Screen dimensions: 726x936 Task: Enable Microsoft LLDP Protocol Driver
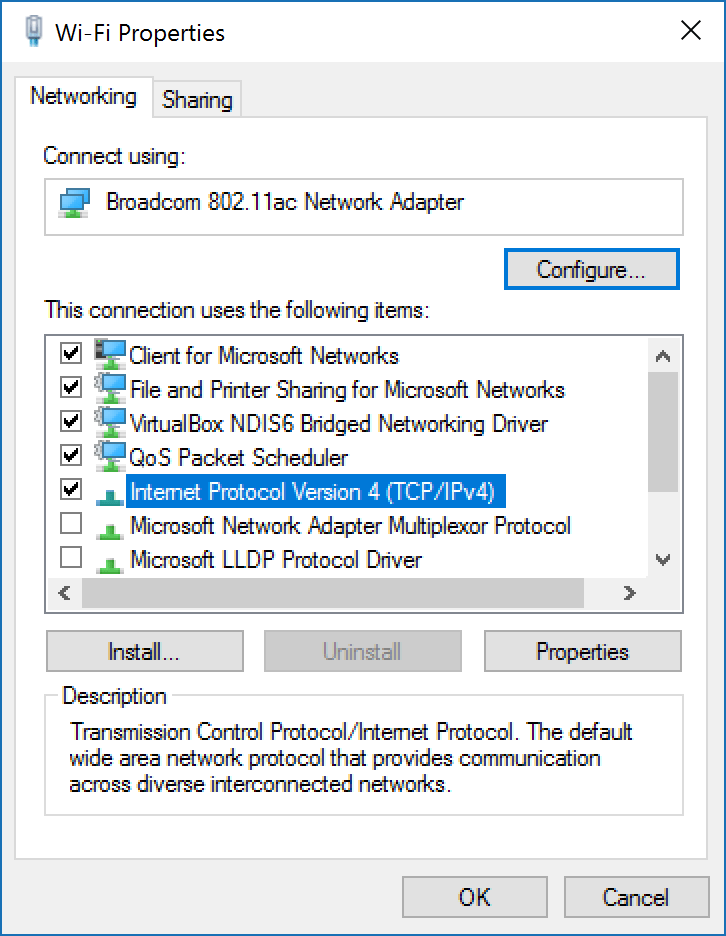70,558
